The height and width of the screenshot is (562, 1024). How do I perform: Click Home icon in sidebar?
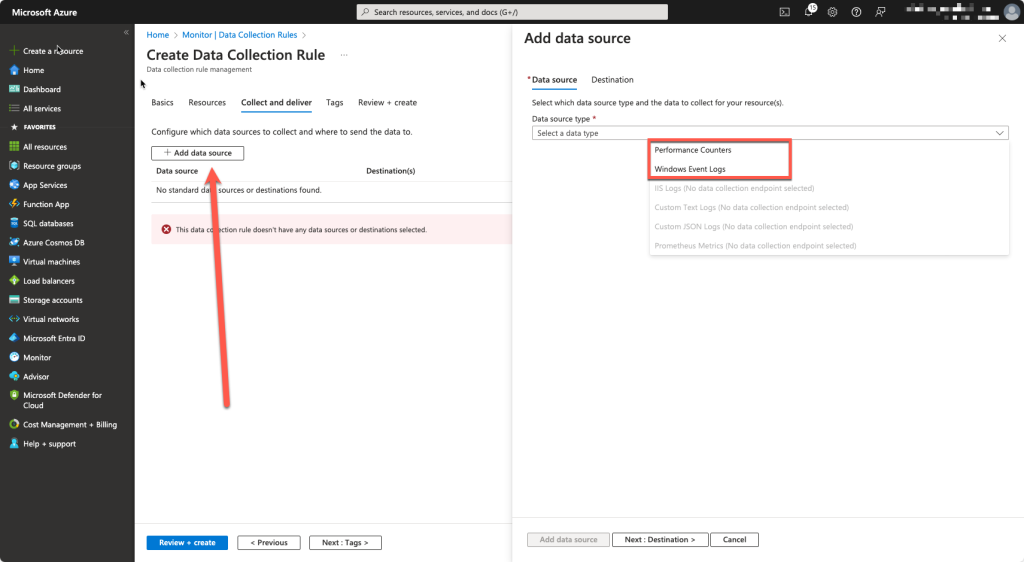[14, 70]
